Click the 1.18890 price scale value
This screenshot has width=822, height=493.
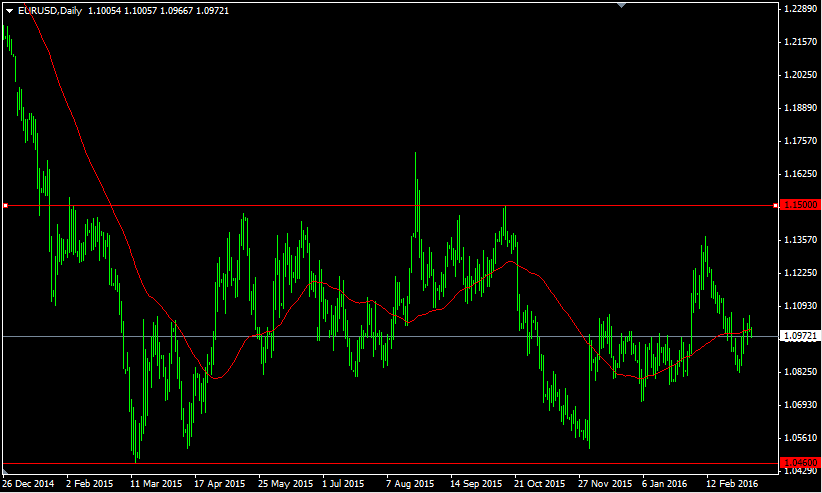[x=801, y=108]
